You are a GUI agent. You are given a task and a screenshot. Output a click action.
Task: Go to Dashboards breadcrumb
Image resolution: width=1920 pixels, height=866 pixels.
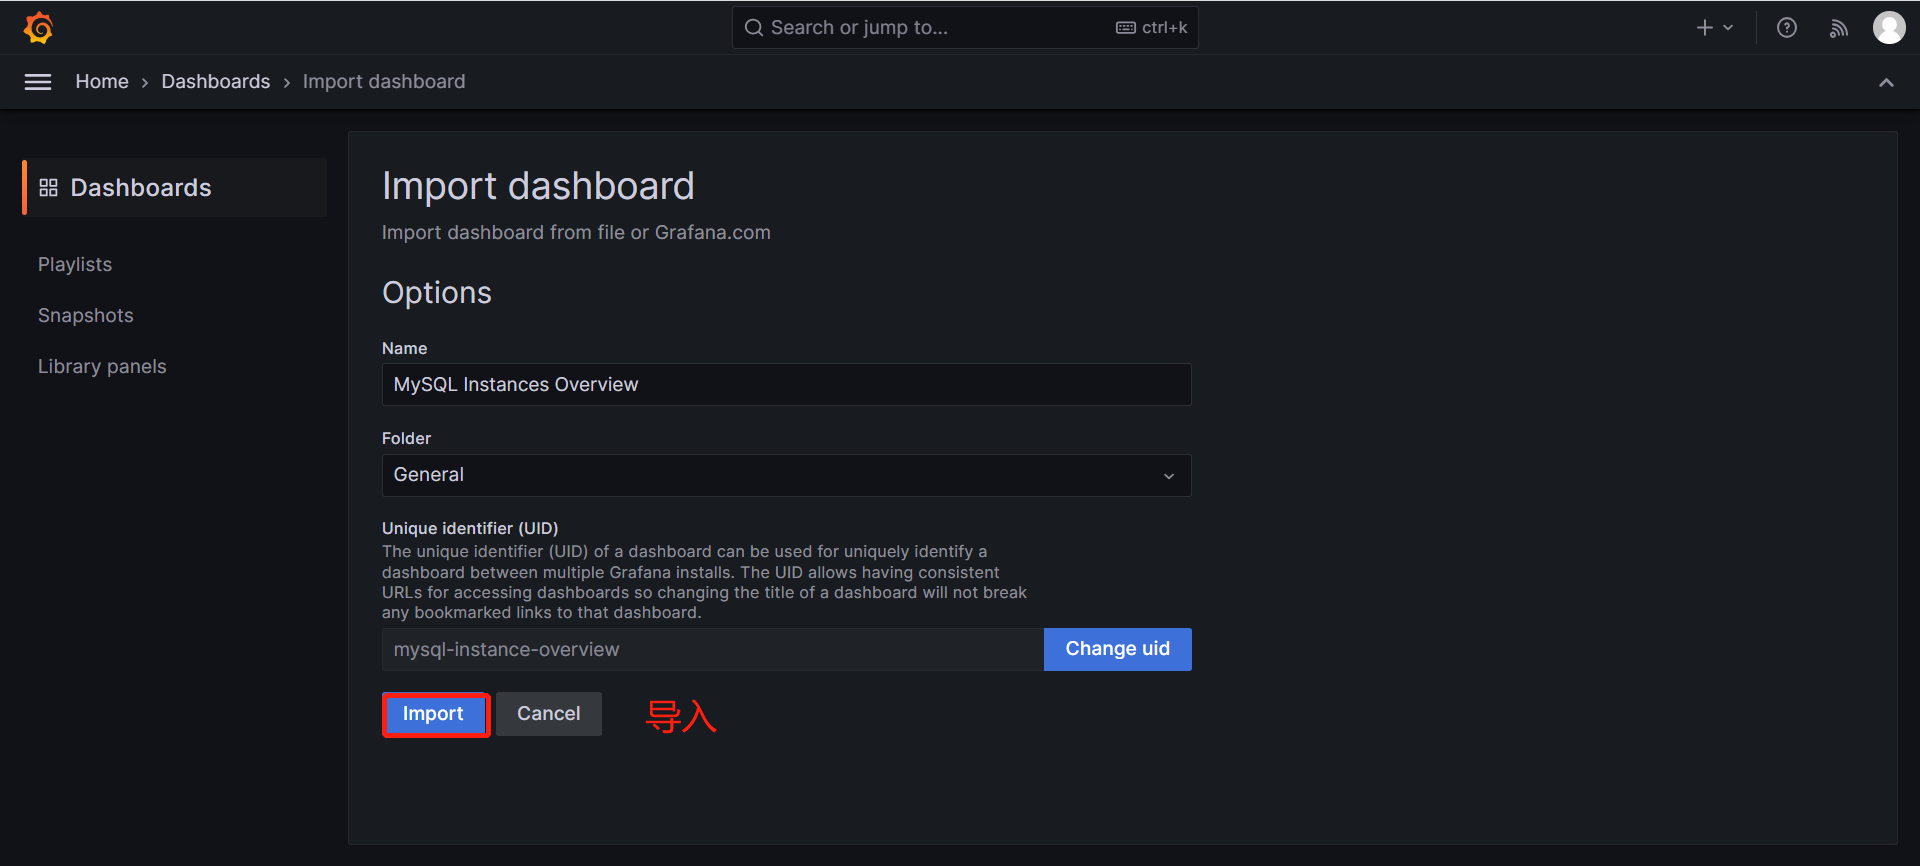pyautogui.click(x=216, y=82)
